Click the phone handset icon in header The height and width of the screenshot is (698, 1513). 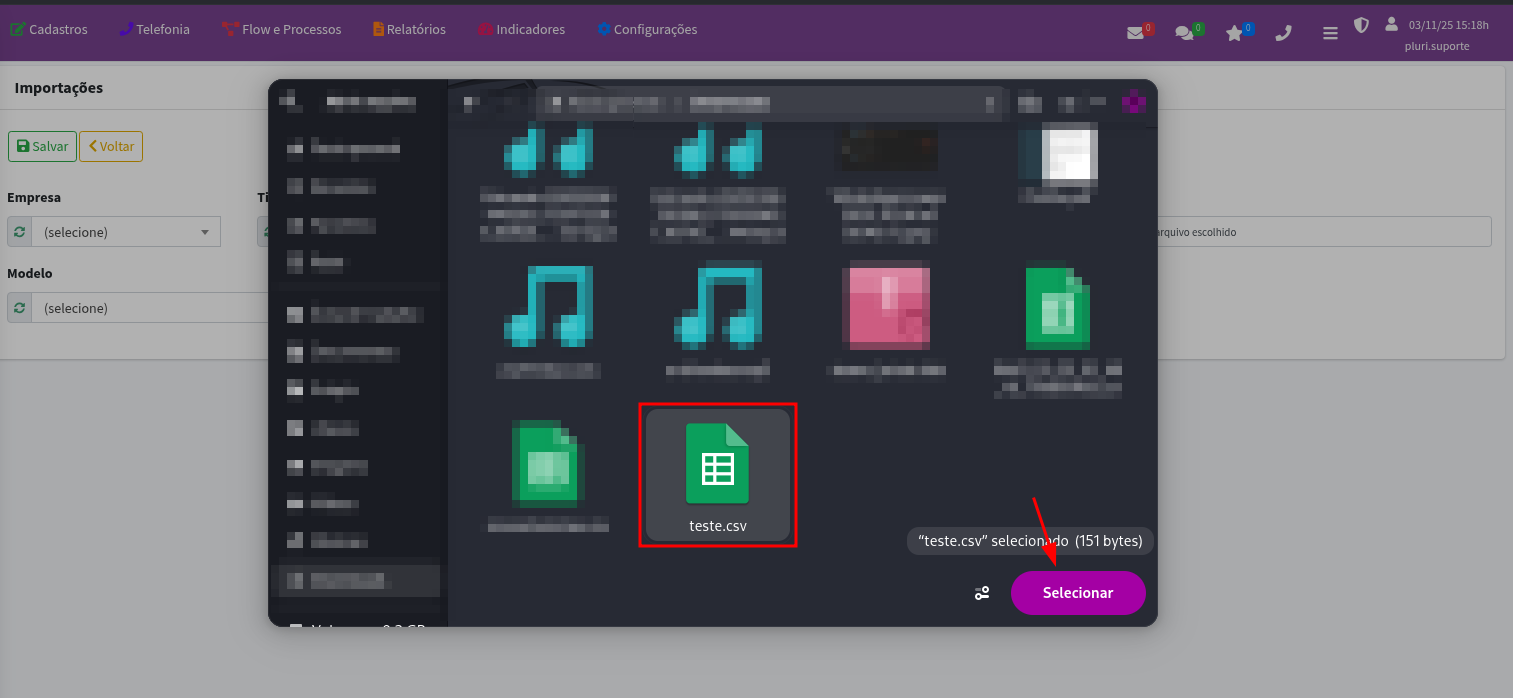point(1284,33)
